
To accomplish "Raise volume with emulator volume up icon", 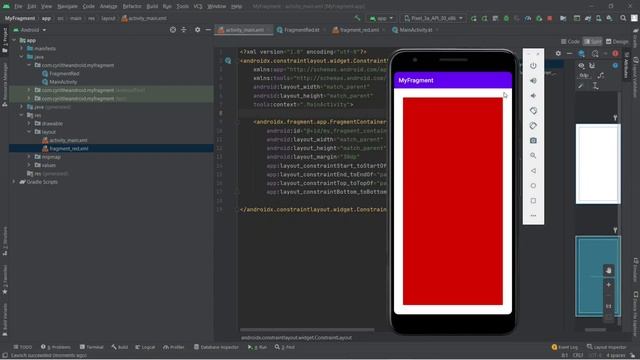I will [x=533, y=81].
